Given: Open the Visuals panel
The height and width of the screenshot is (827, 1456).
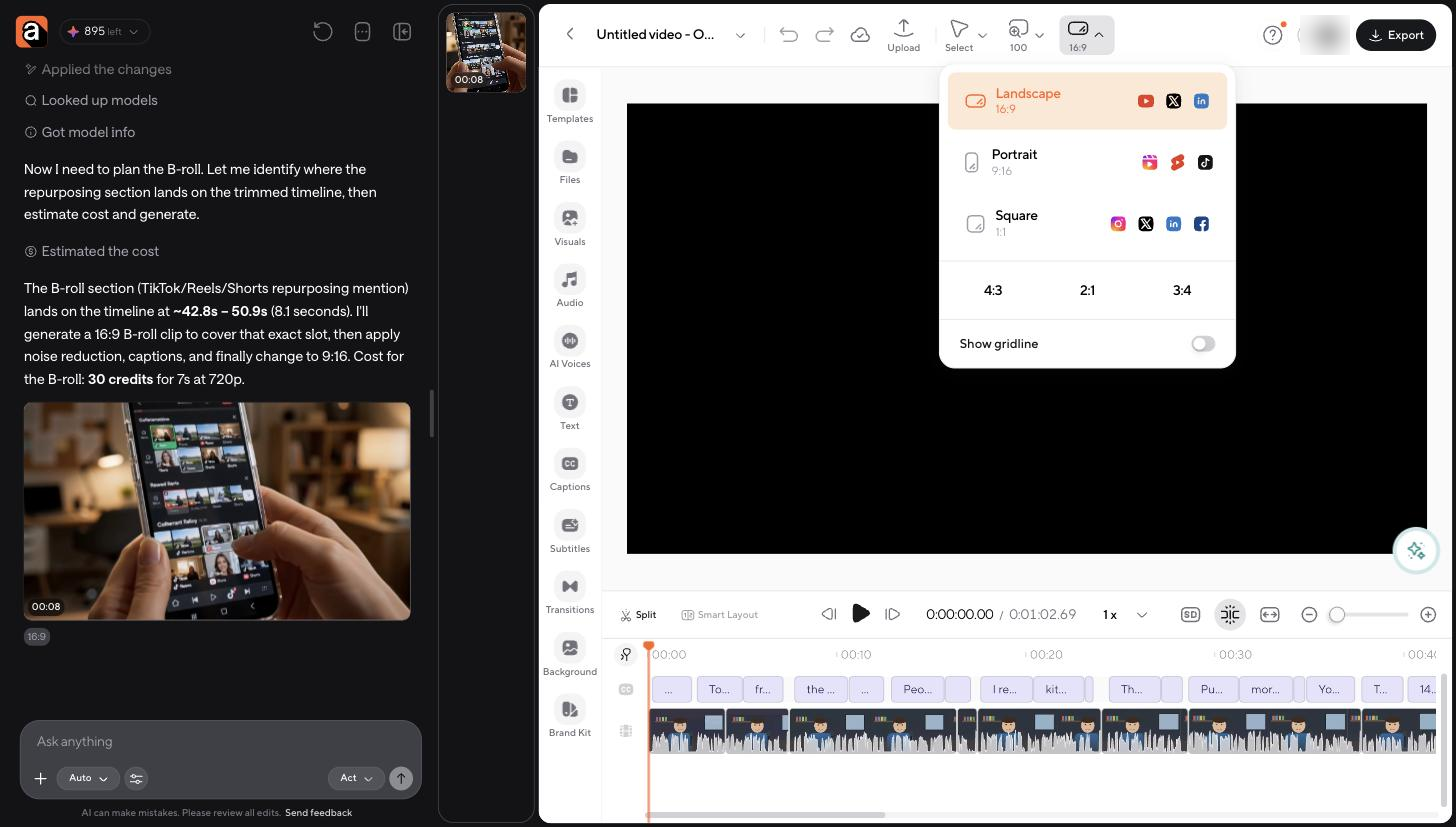Looking at the screenshot, I should [x=570, y=226].
